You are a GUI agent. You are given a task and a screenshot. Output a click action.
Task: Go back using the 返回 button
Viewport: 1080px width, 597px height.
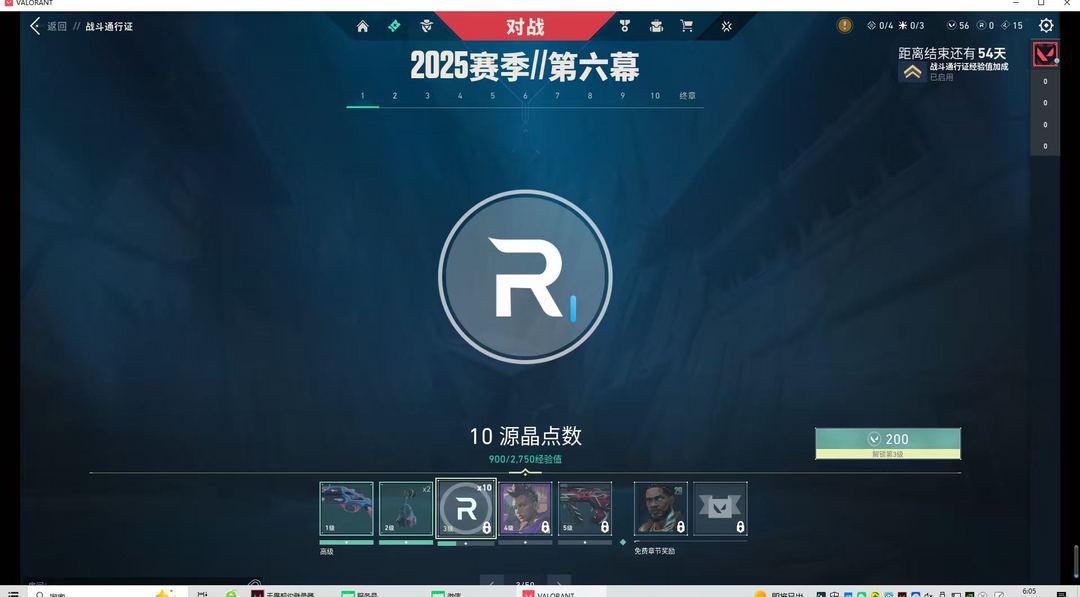48,26
